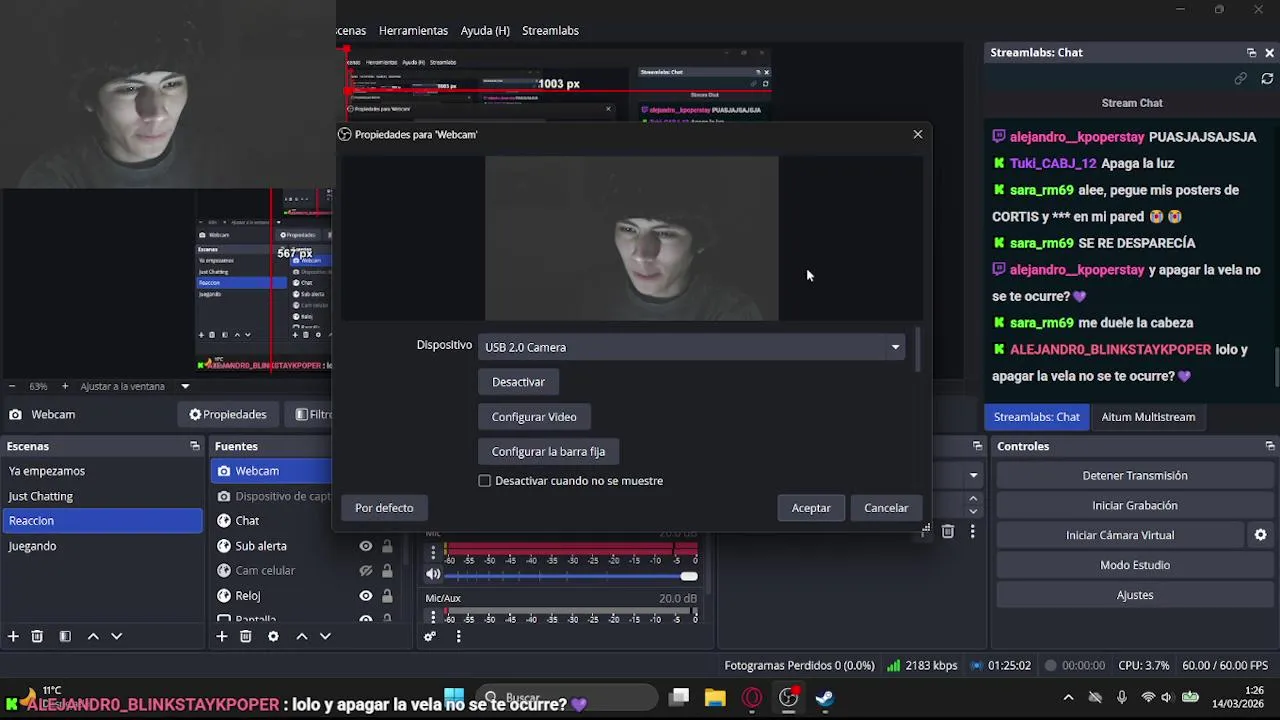Move the selected source up
The height and width of the screenshot is (720, 1280).
point(301,636)
